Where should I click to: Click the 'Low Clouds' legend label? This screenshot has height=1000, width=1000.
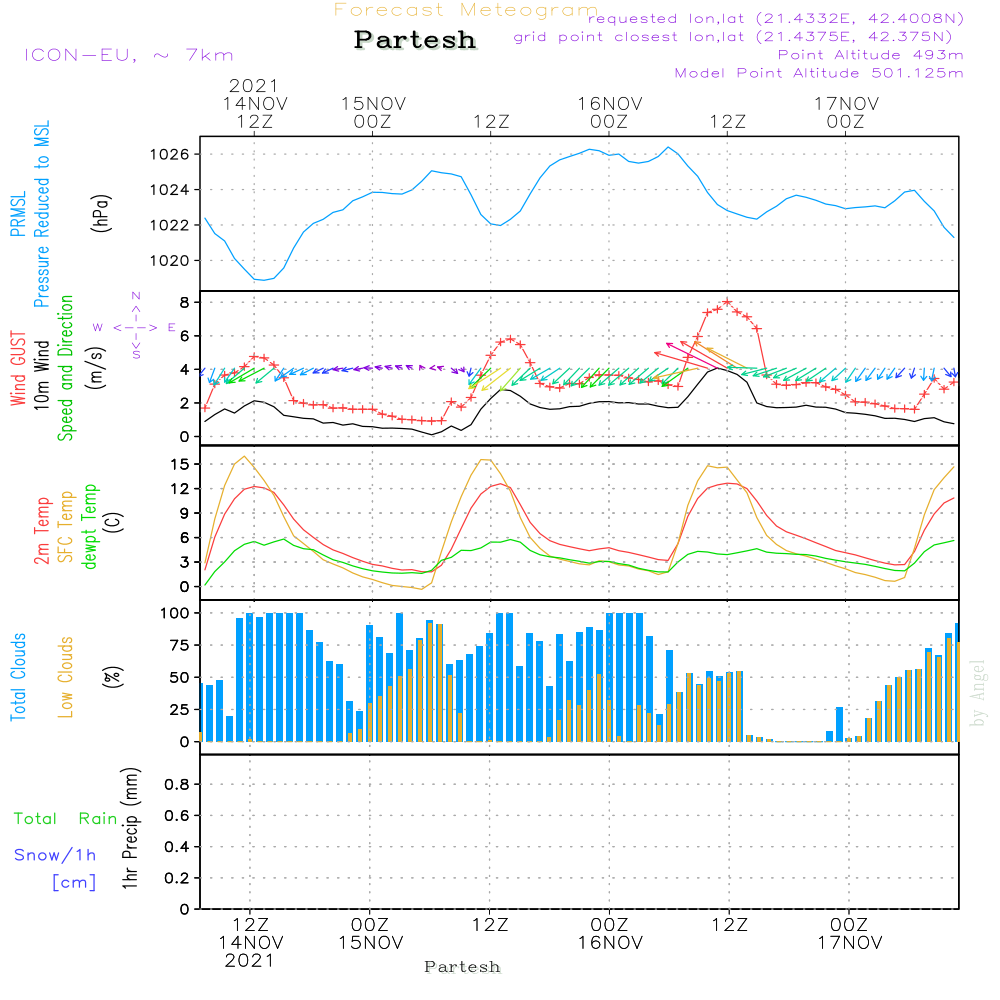tap(66, 677)
